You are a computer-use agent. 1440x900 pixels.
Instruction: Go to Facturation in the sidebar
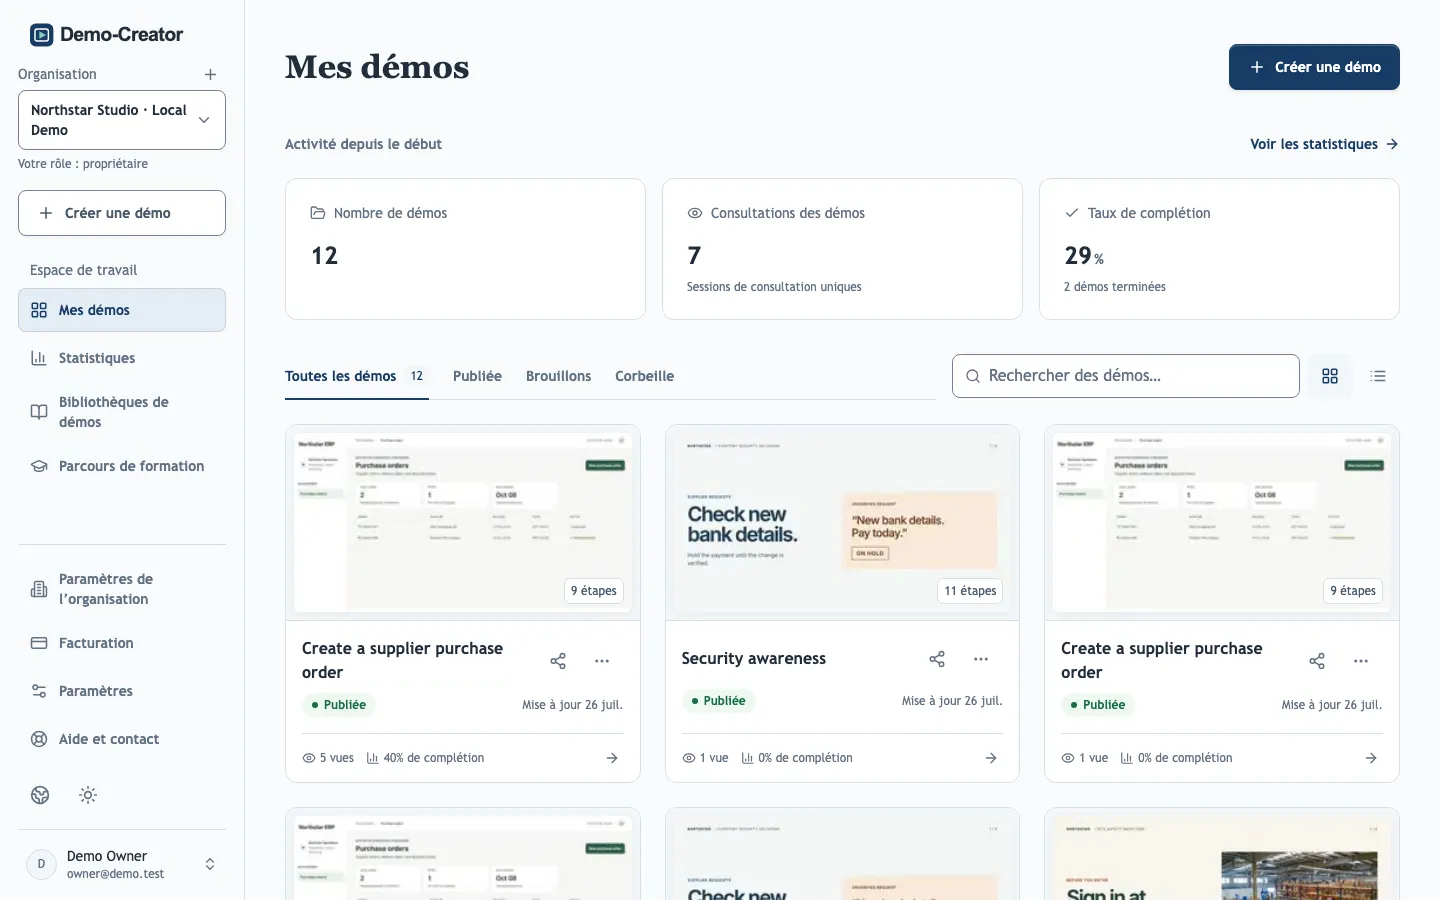tap(122, 643)
